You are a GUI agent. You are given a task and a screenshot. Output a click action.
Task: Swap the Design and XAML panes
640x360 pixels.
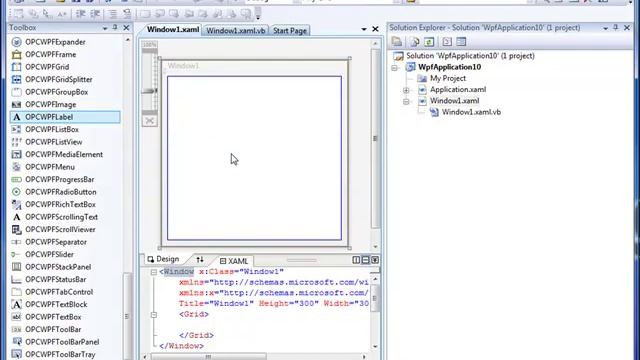click(200, 260)
